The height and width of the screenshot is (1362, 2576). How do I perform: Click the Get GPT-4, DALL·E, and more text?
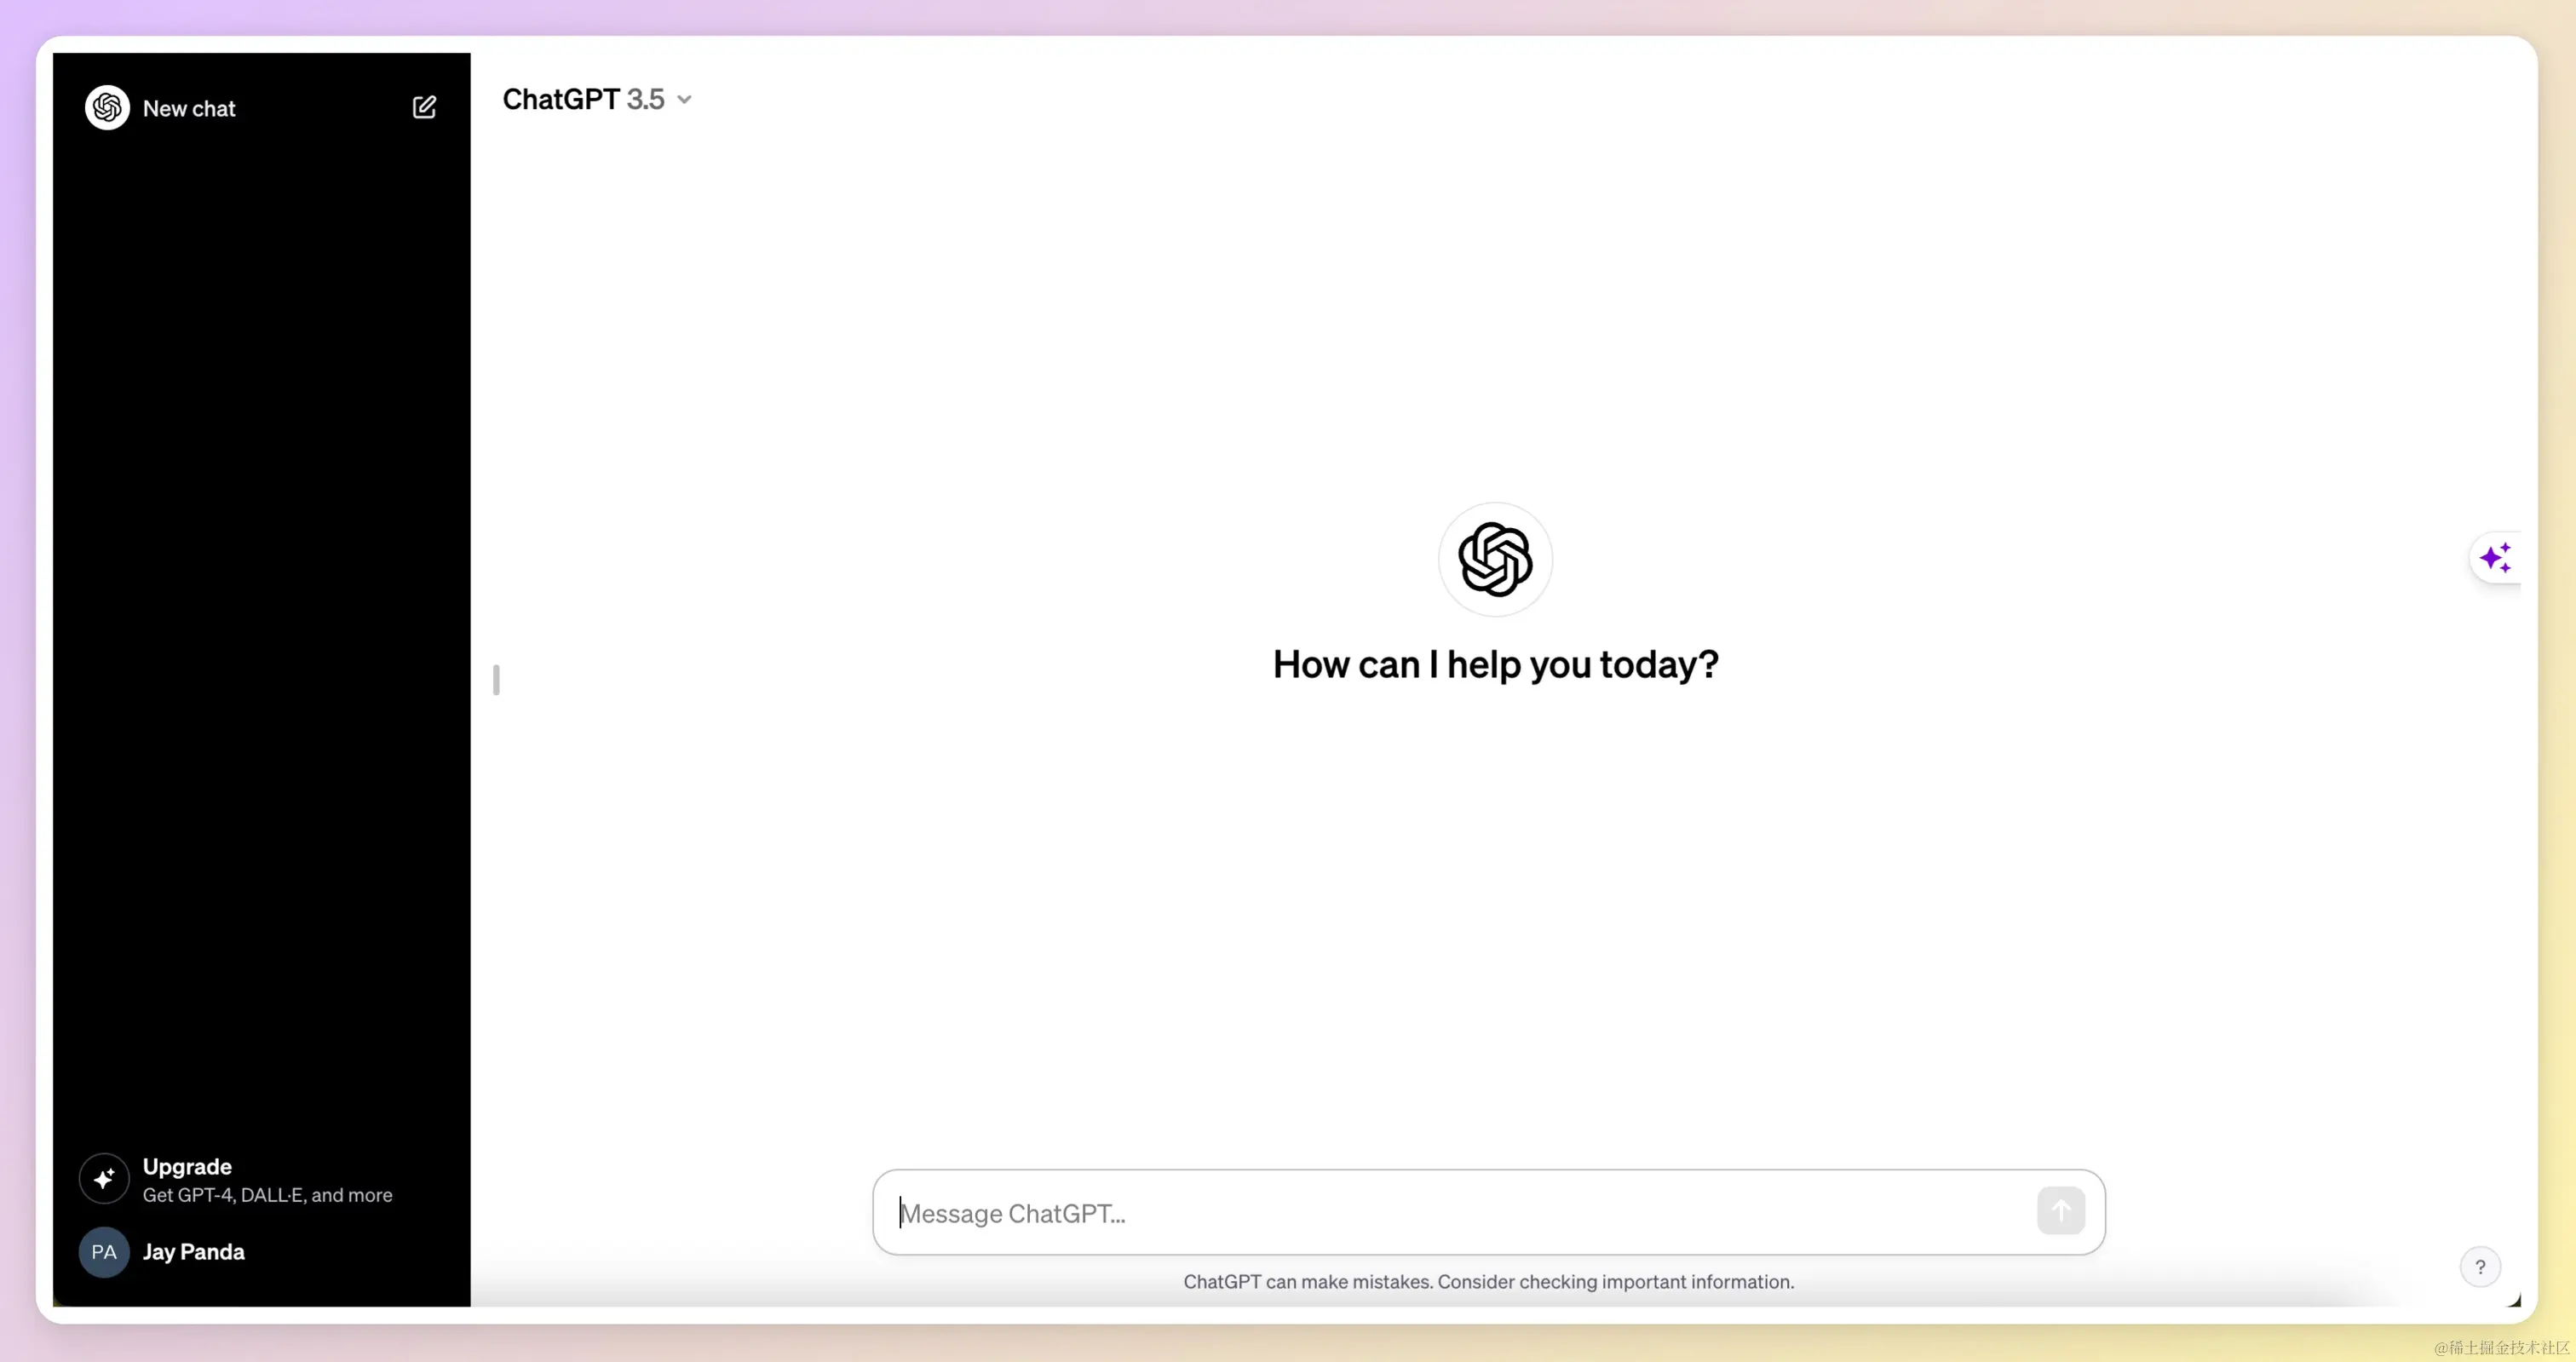pyautogui.click(x=267, y=1195)
